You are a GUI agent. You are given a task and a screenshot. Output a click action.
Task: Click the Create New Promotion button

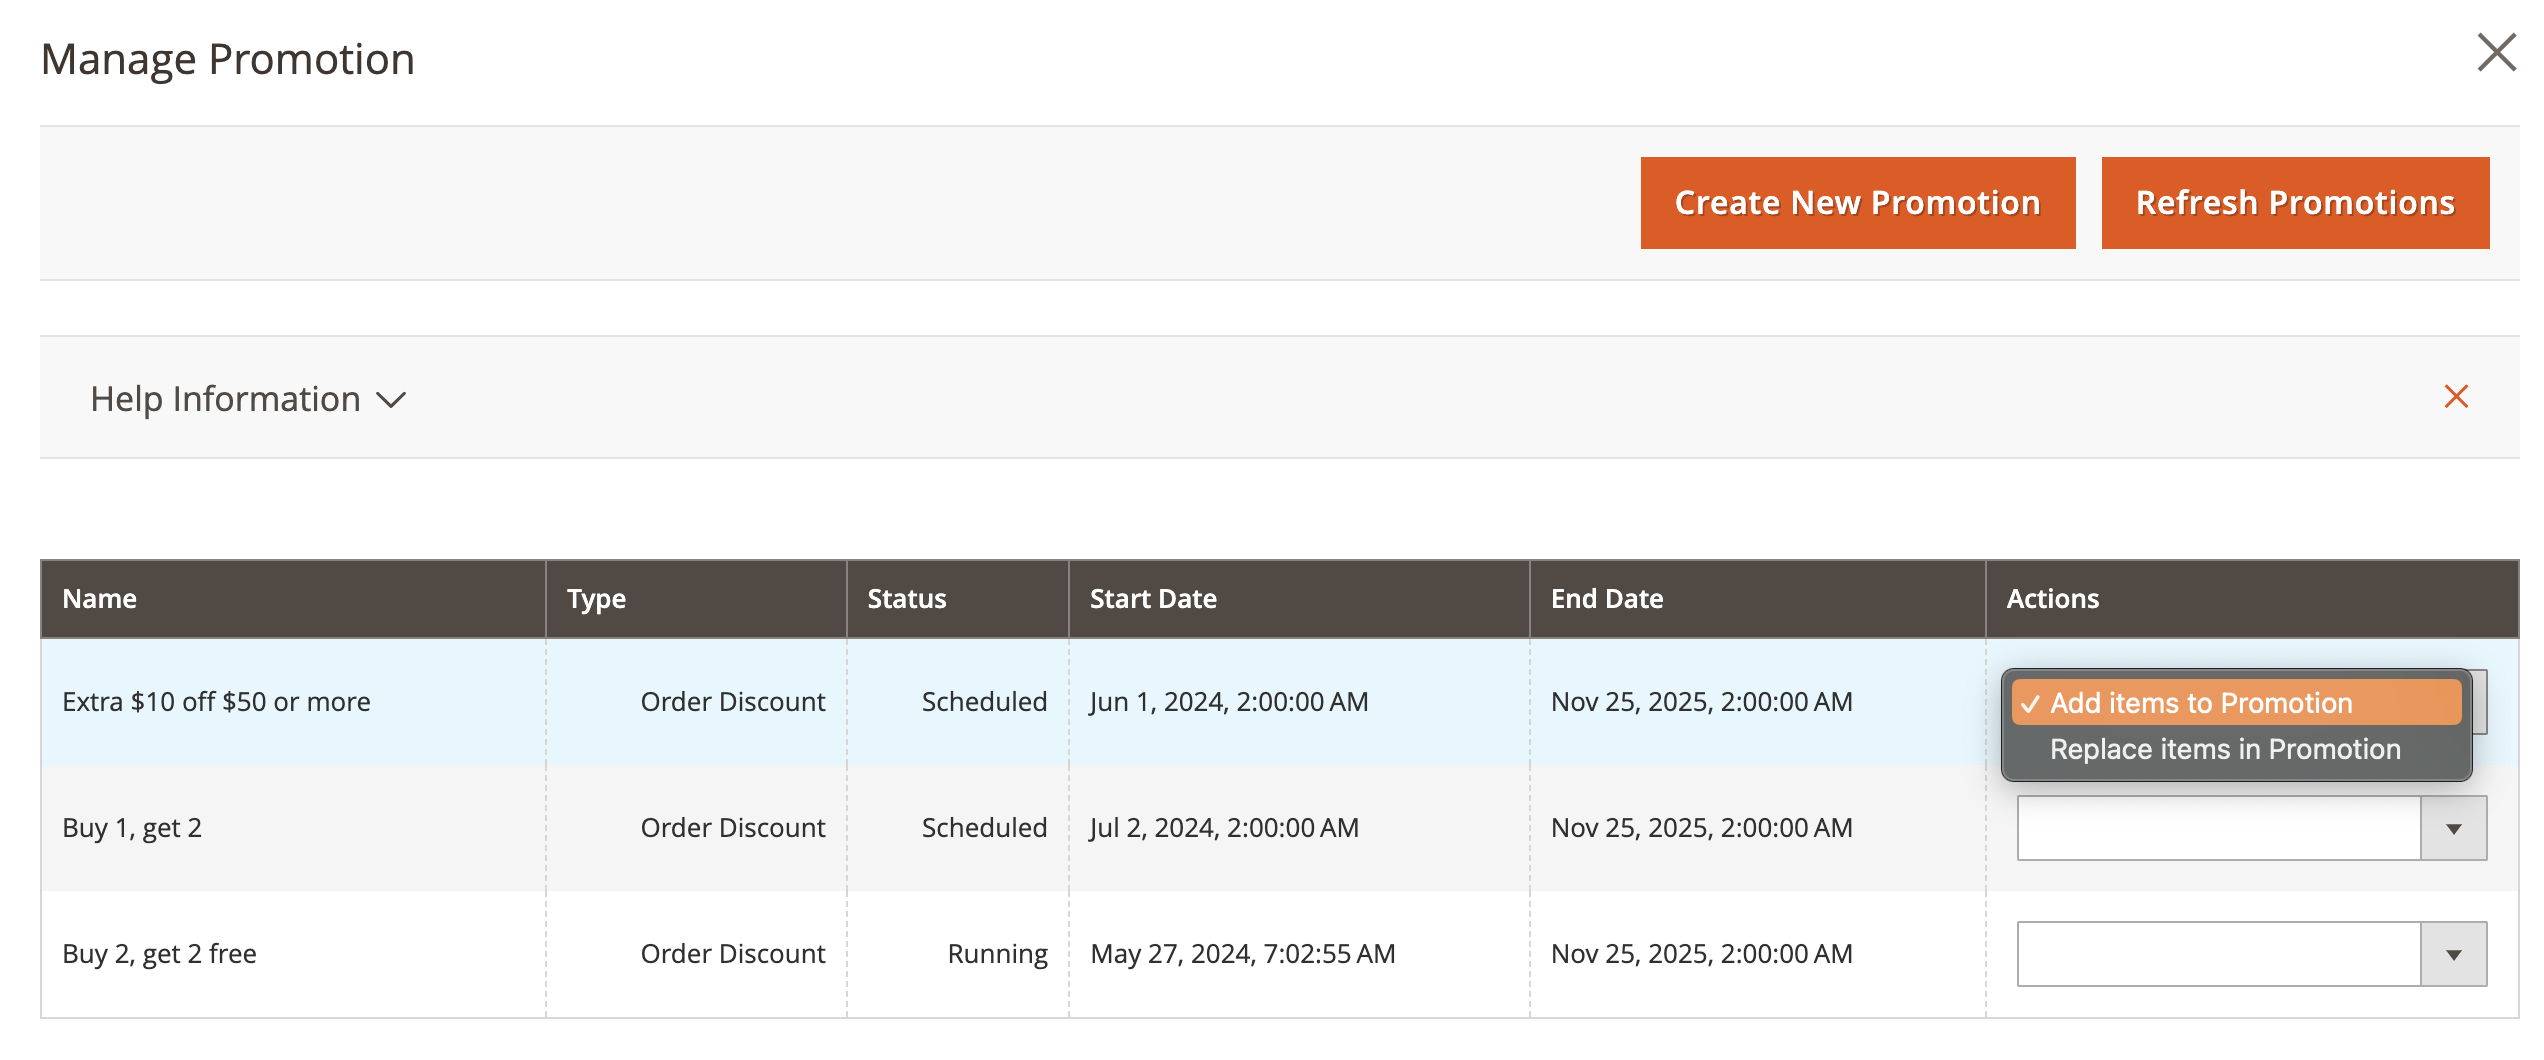tap(1857, 203)
